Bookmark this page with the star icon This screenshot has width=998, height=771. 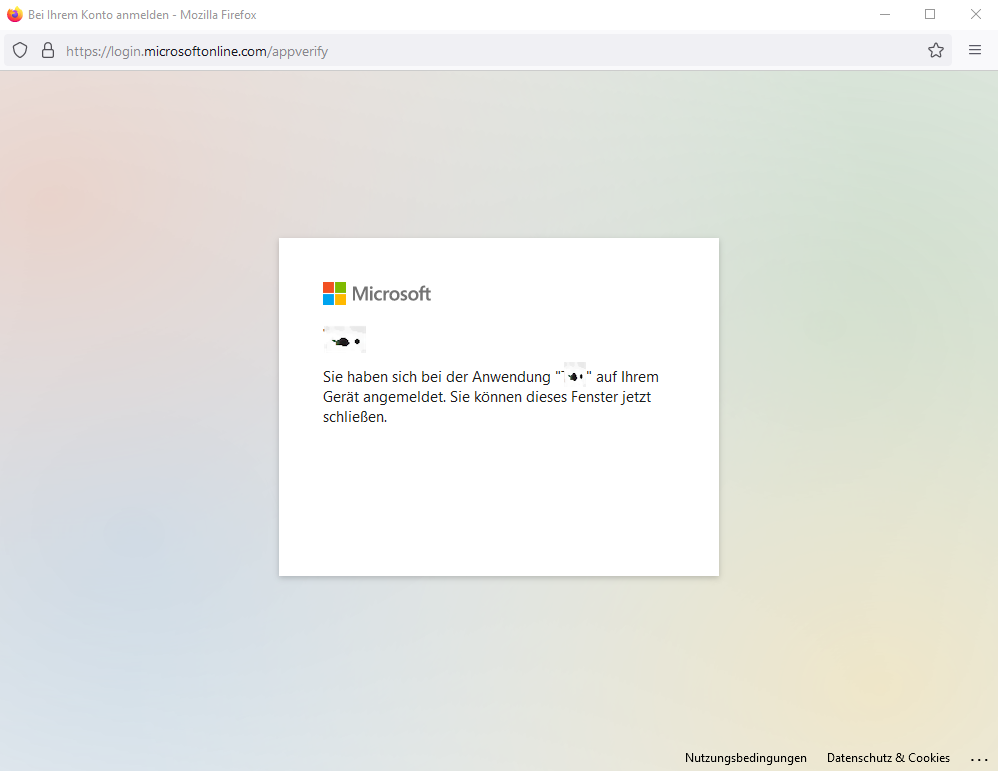935,50
